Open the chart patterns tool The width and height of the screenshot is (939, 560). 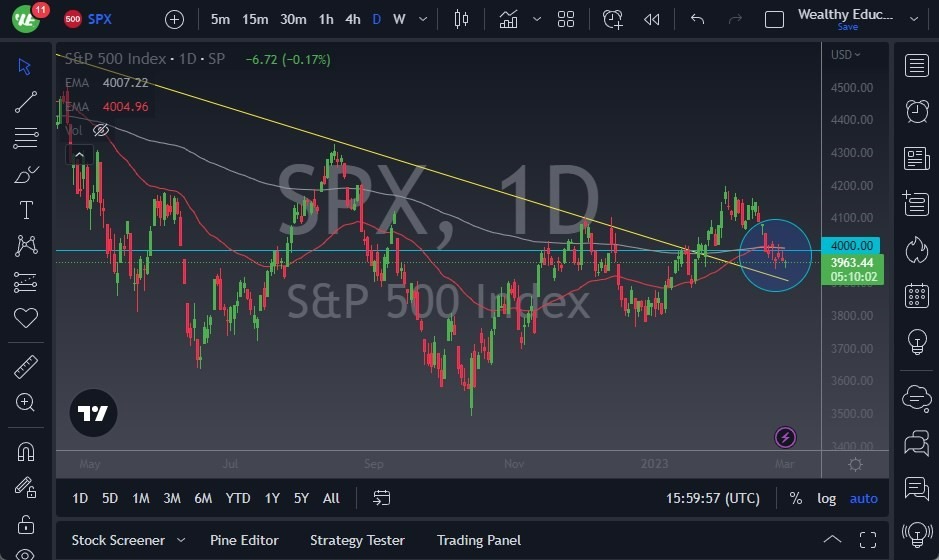point(26,246)
